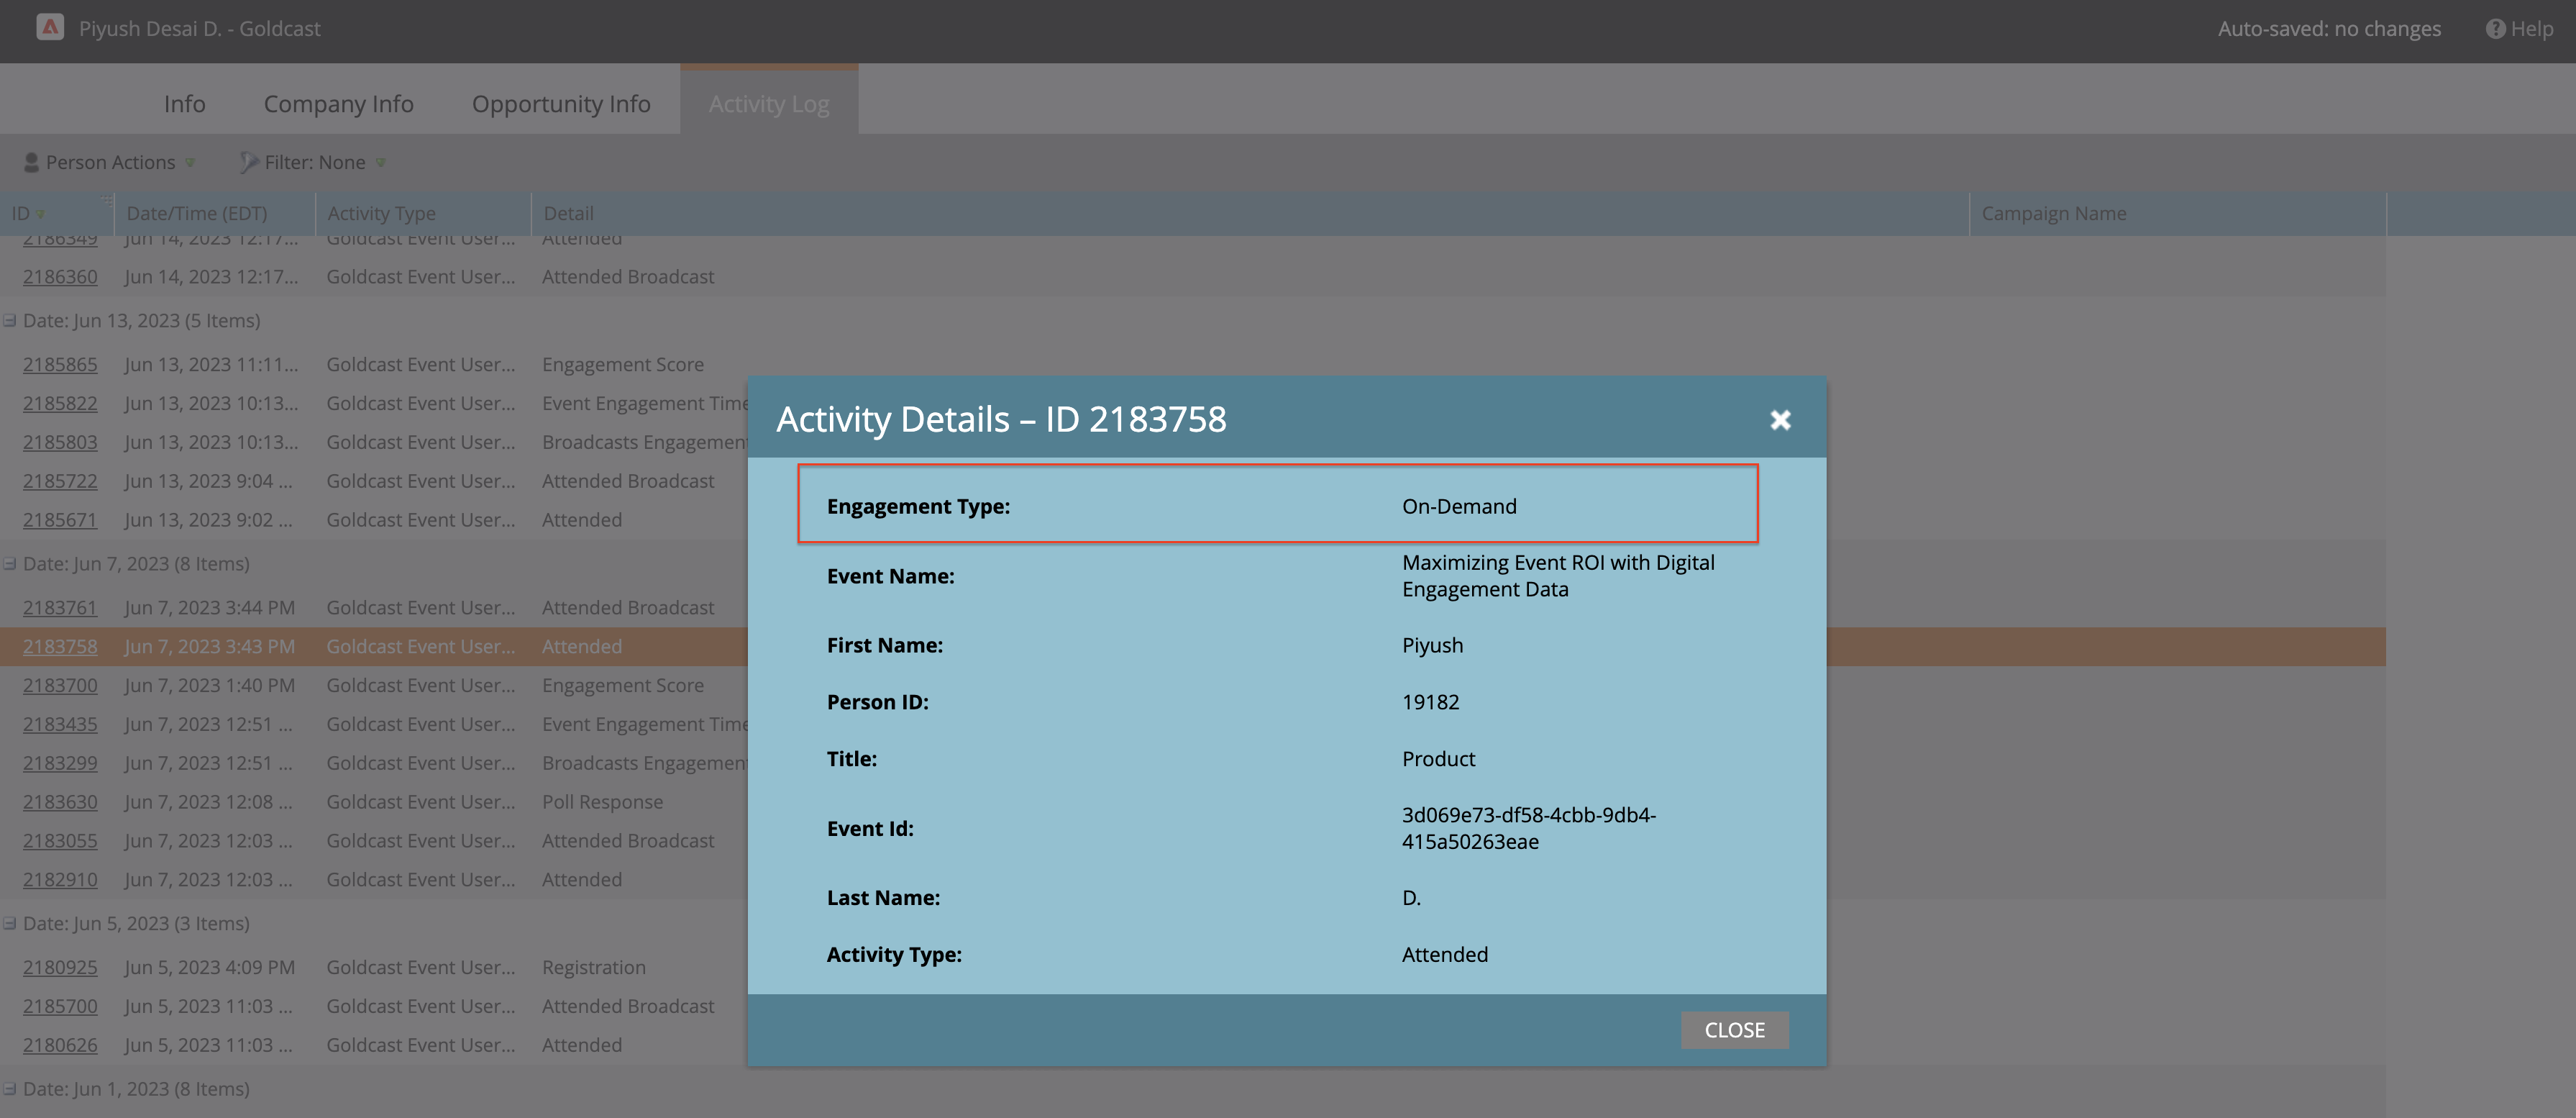Click the Auto-saved: no changes status
Viewport: 2576px width, 1118px height.
(2329, 29)
